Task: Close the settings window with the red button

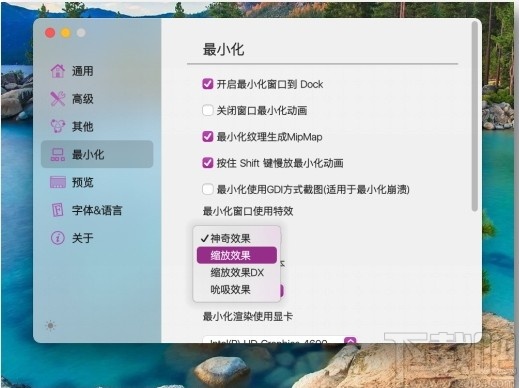Action: pos(50,33)
